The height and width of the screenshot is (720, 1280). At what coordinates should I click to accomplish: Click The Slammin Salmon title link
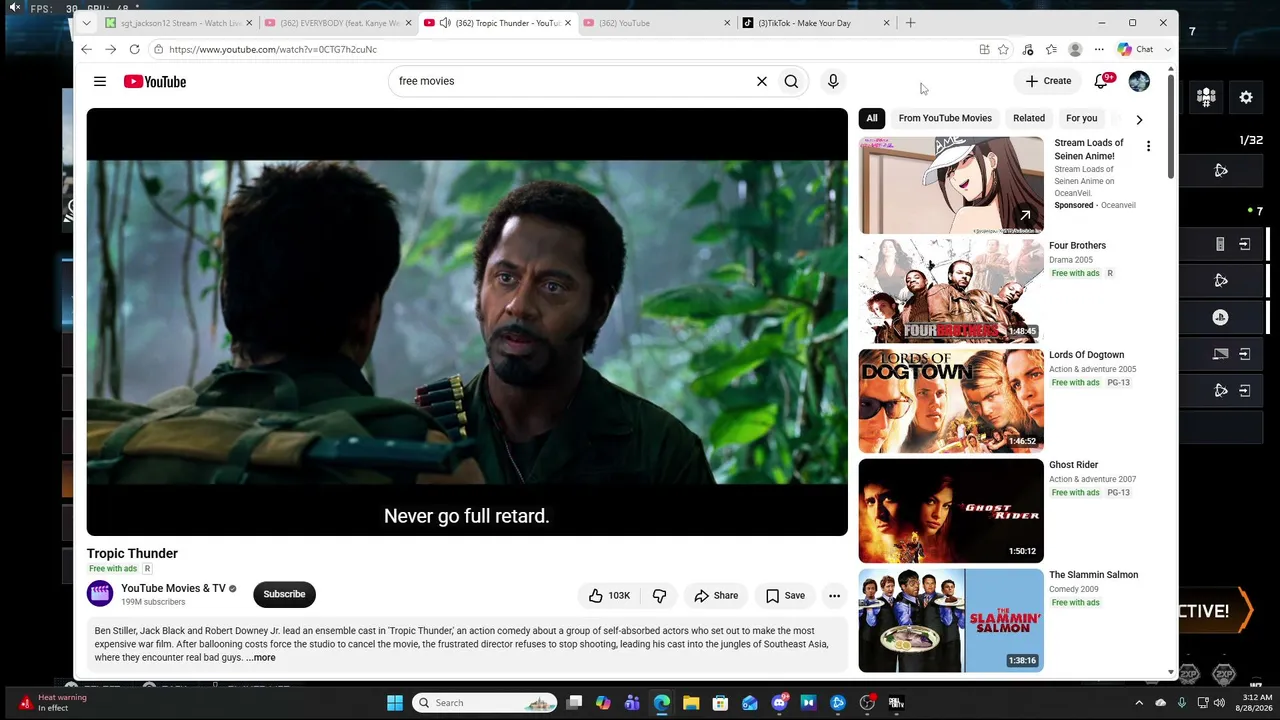pos(1093,575)
